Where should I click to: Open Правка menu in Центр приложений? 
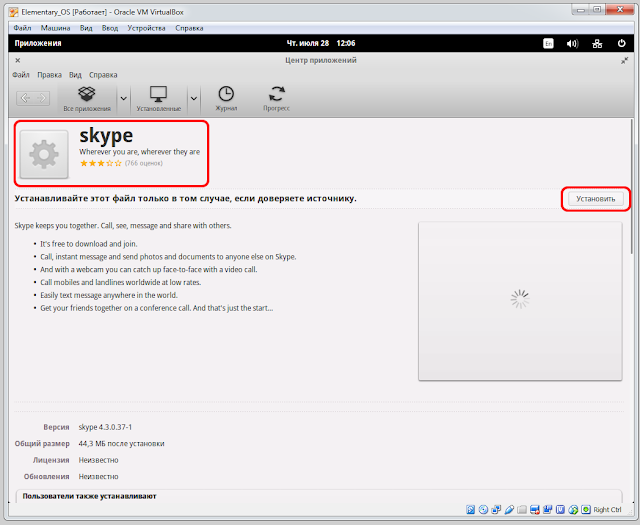(x=49, y=75)
